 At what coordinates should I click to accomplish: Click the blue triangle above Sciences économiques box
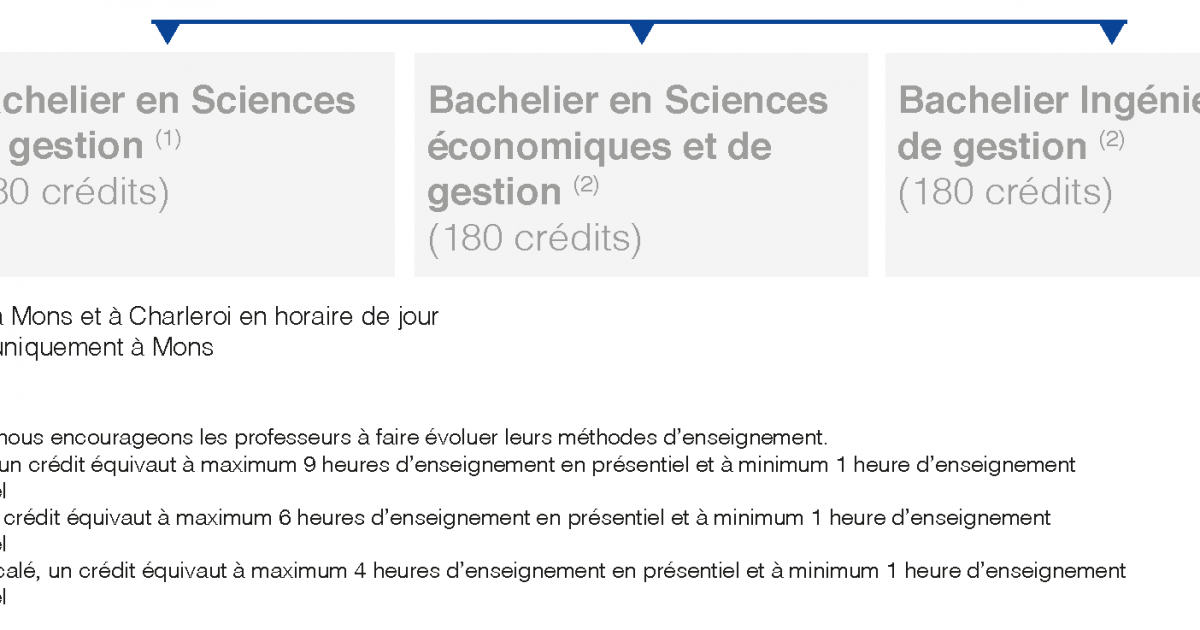[x=641, y=33]
